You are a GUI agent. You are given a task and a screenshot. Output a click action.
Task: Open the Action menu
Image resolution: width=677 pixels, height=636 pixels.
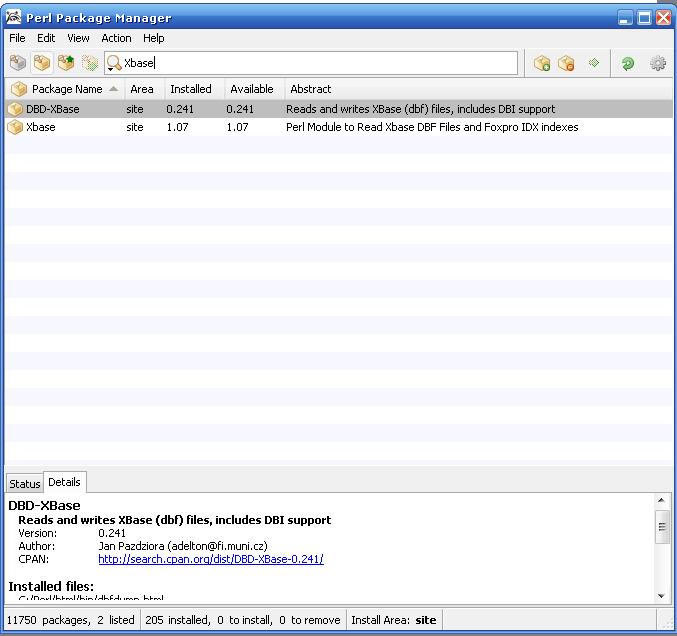coord(116,38)
